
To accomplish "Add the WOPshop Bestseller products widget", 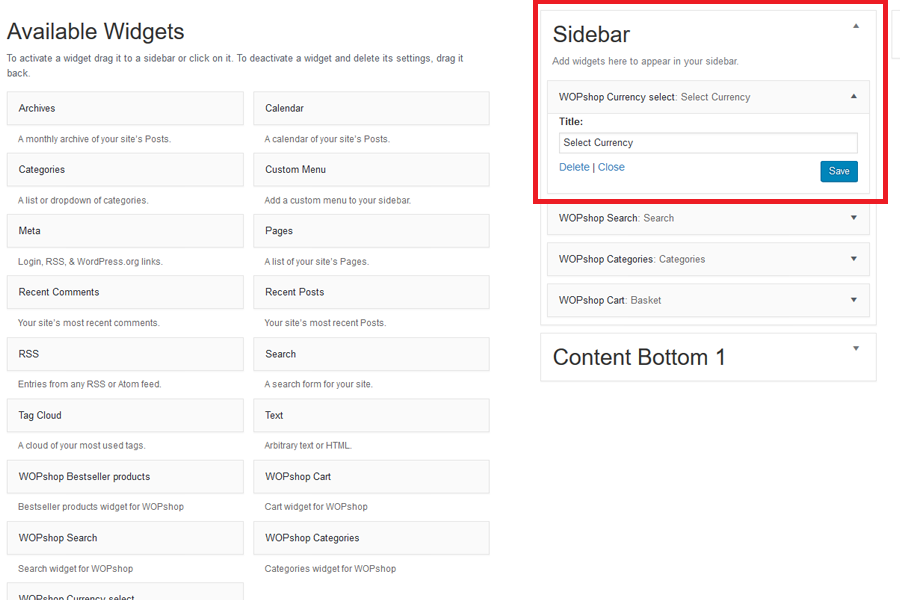I will [125, 477].
